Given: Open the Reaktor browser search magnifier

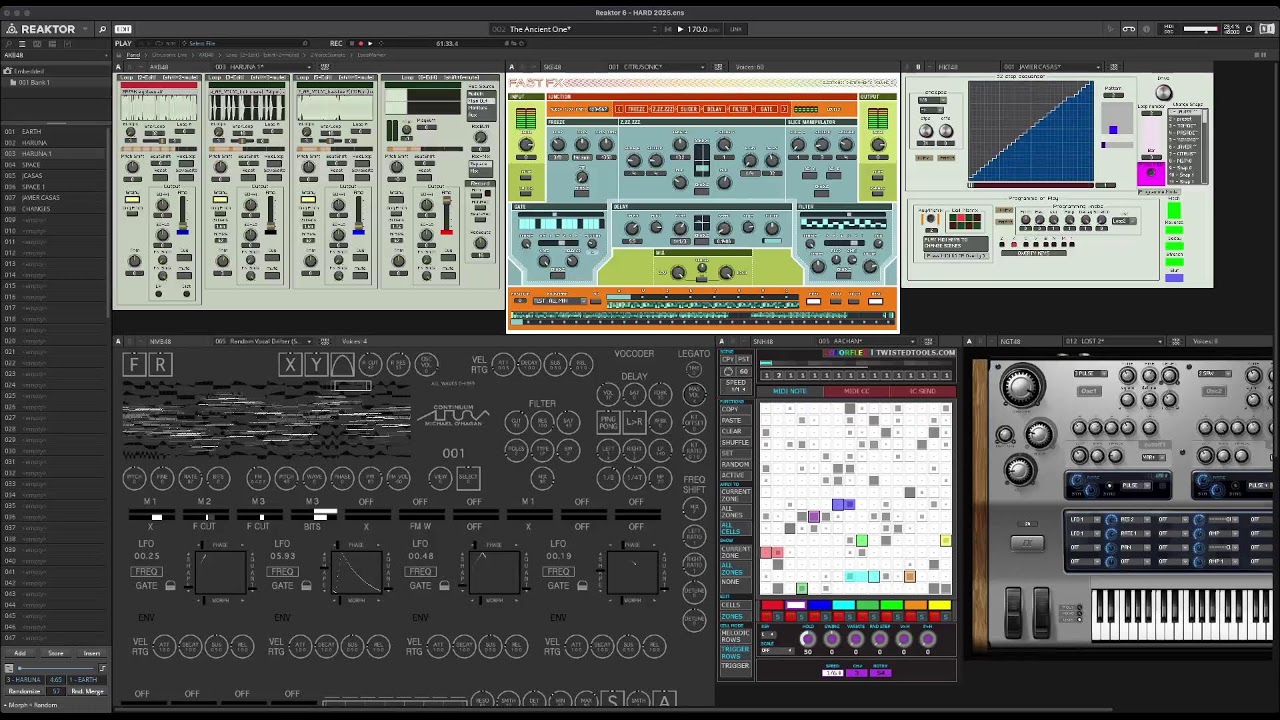Looking at the screenshot, I should pos(102,29).
